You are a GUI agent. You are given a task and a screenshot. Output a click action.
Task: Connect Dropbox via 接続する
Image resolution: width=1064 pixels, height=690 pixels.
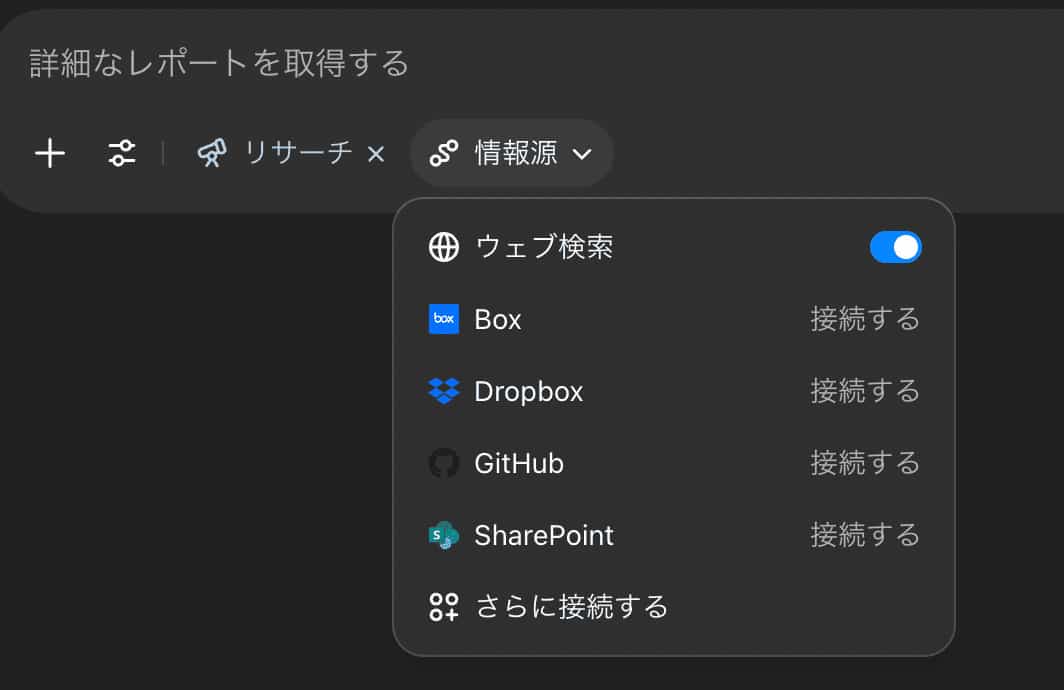[x=865, y=391]
